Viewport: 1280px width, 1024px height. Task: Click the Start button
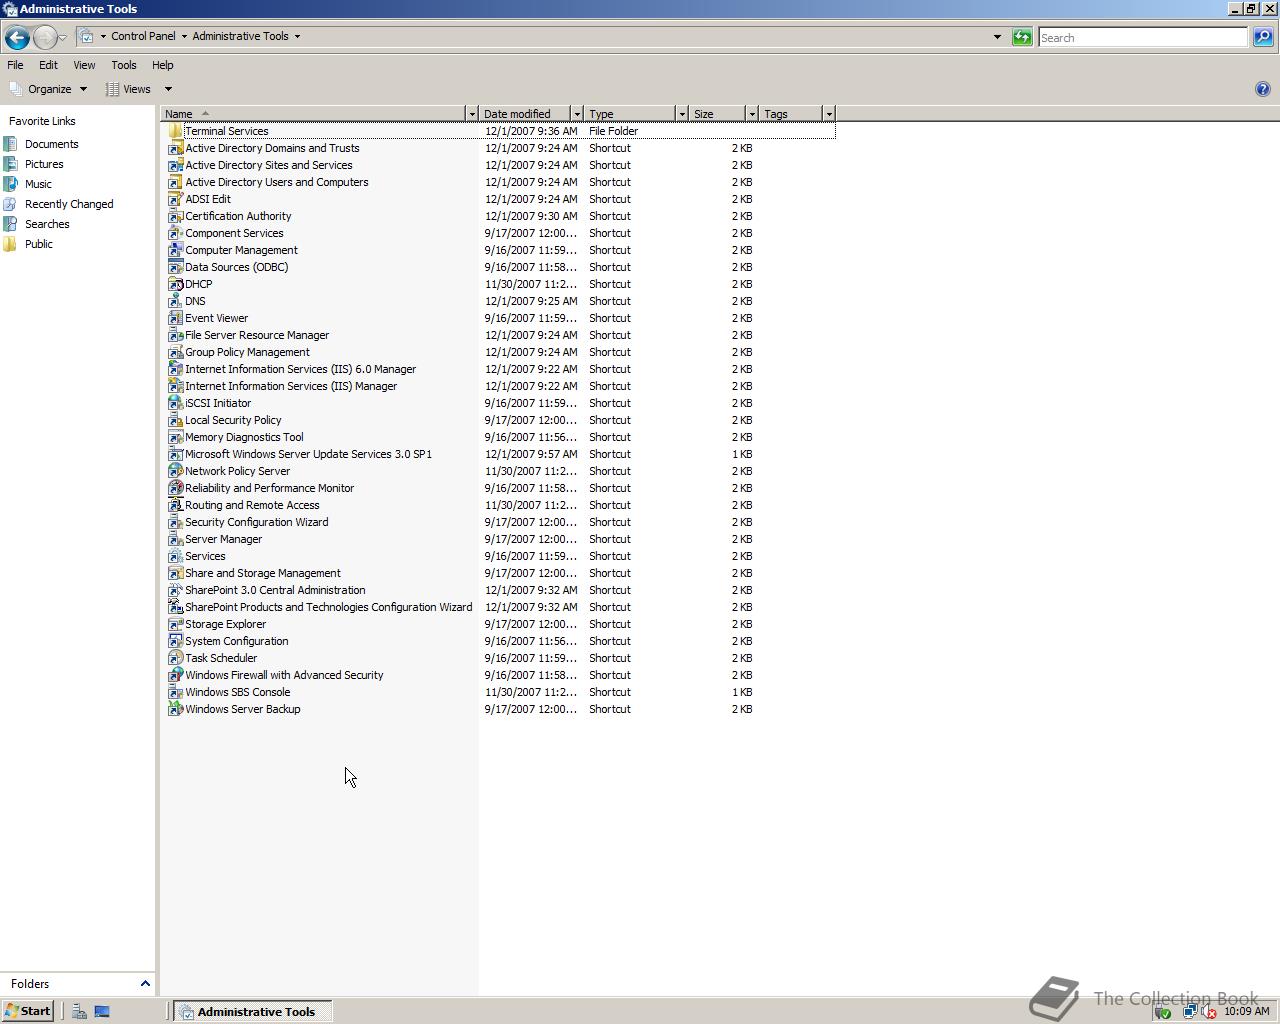(28, 1011)
